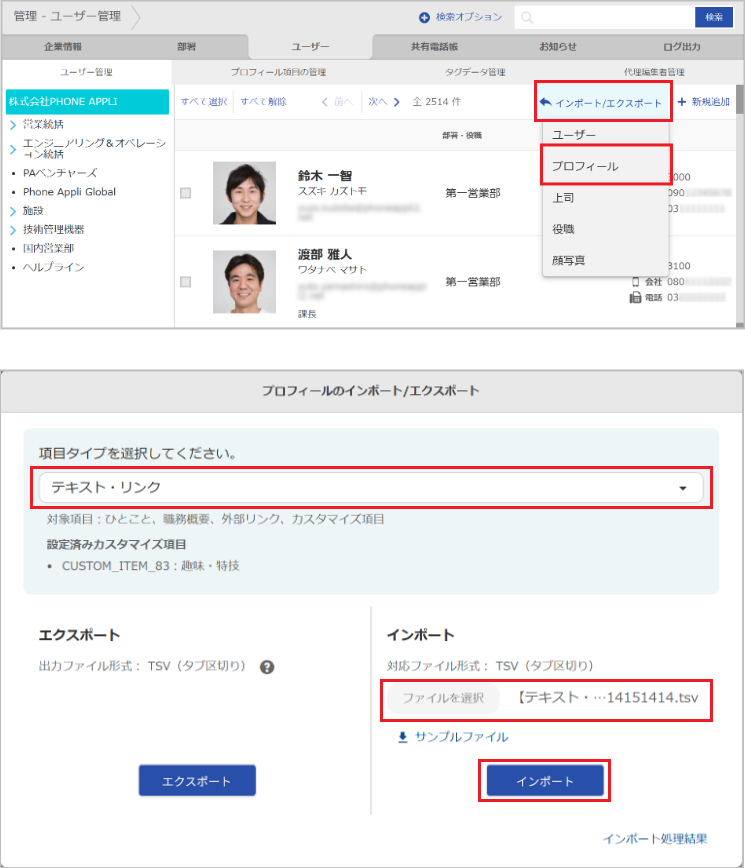Screen dimensions: 745x868
Task: Choose プロフィール in import/export menu
Action: pos(606,166)
